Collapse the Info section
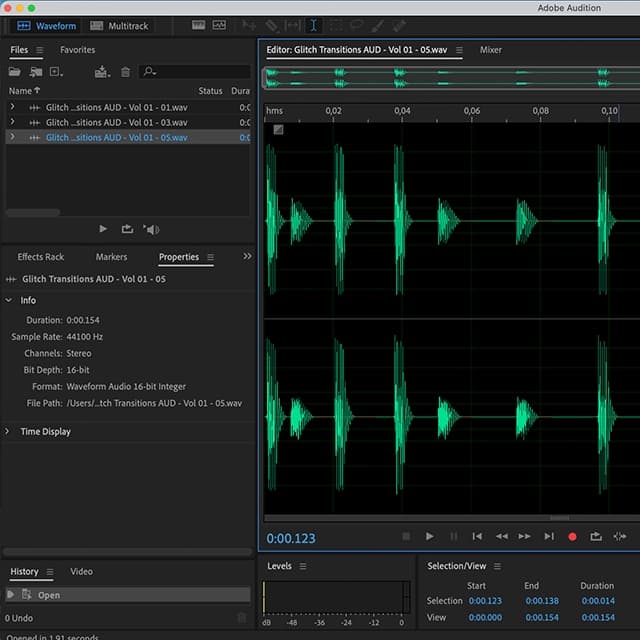The image size is (640, 640). coord(10,300)
